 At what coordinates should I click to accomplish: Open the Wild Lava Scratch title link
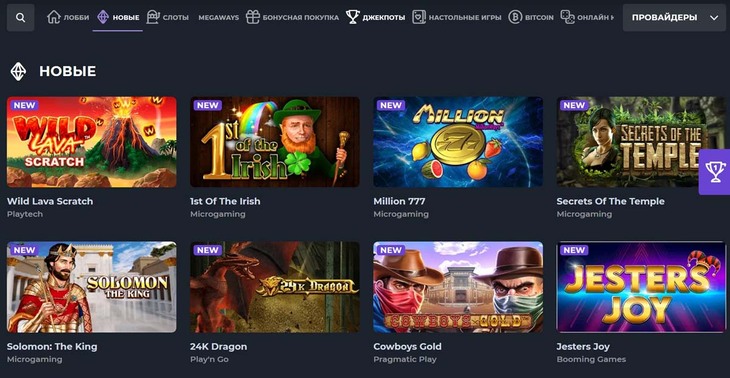click(x=50, y=201)
